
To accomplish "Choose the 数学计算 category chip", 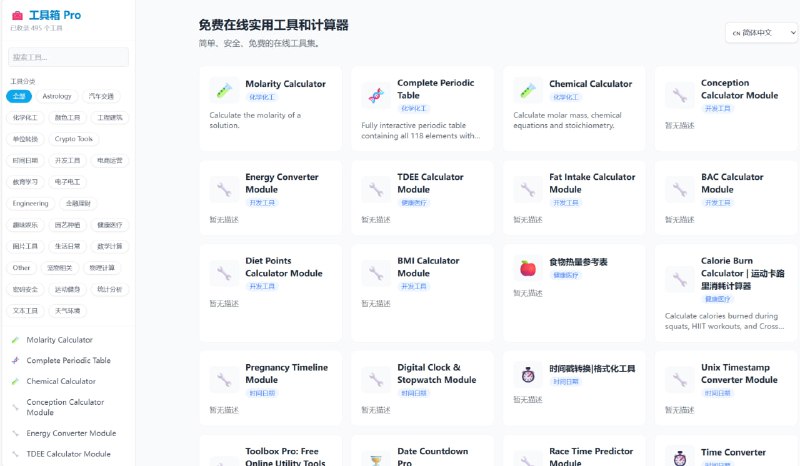I will pyautogui.click(x=110, y=246).
